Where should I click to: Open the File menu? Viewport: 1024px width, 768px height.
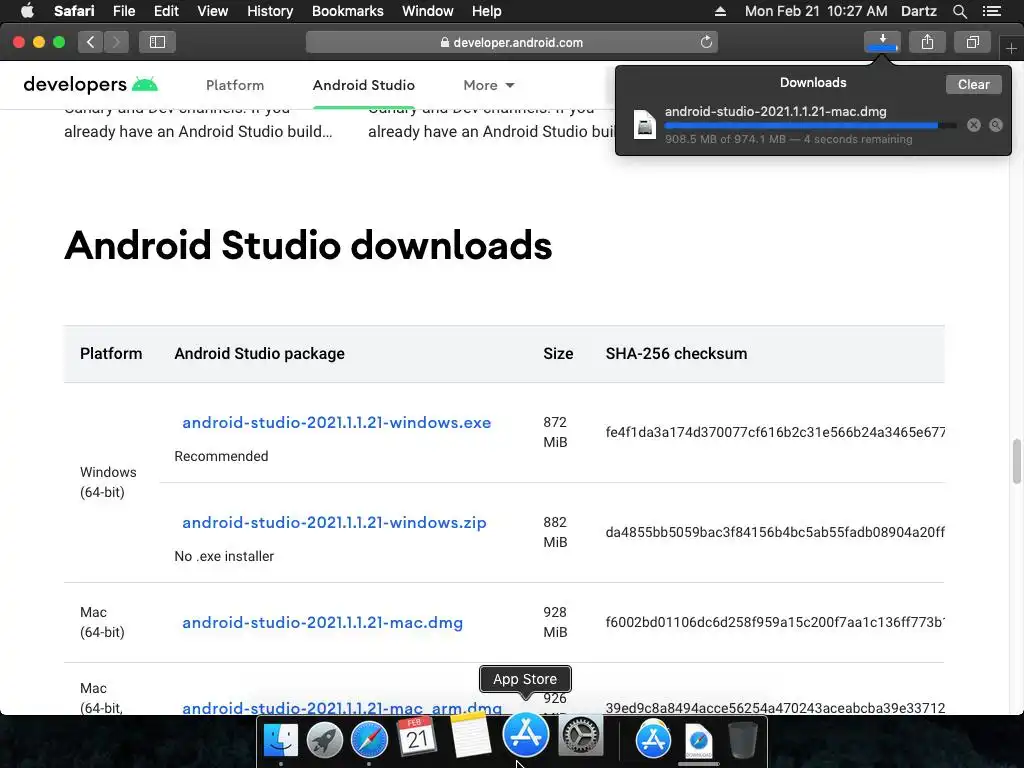[123, 11]
